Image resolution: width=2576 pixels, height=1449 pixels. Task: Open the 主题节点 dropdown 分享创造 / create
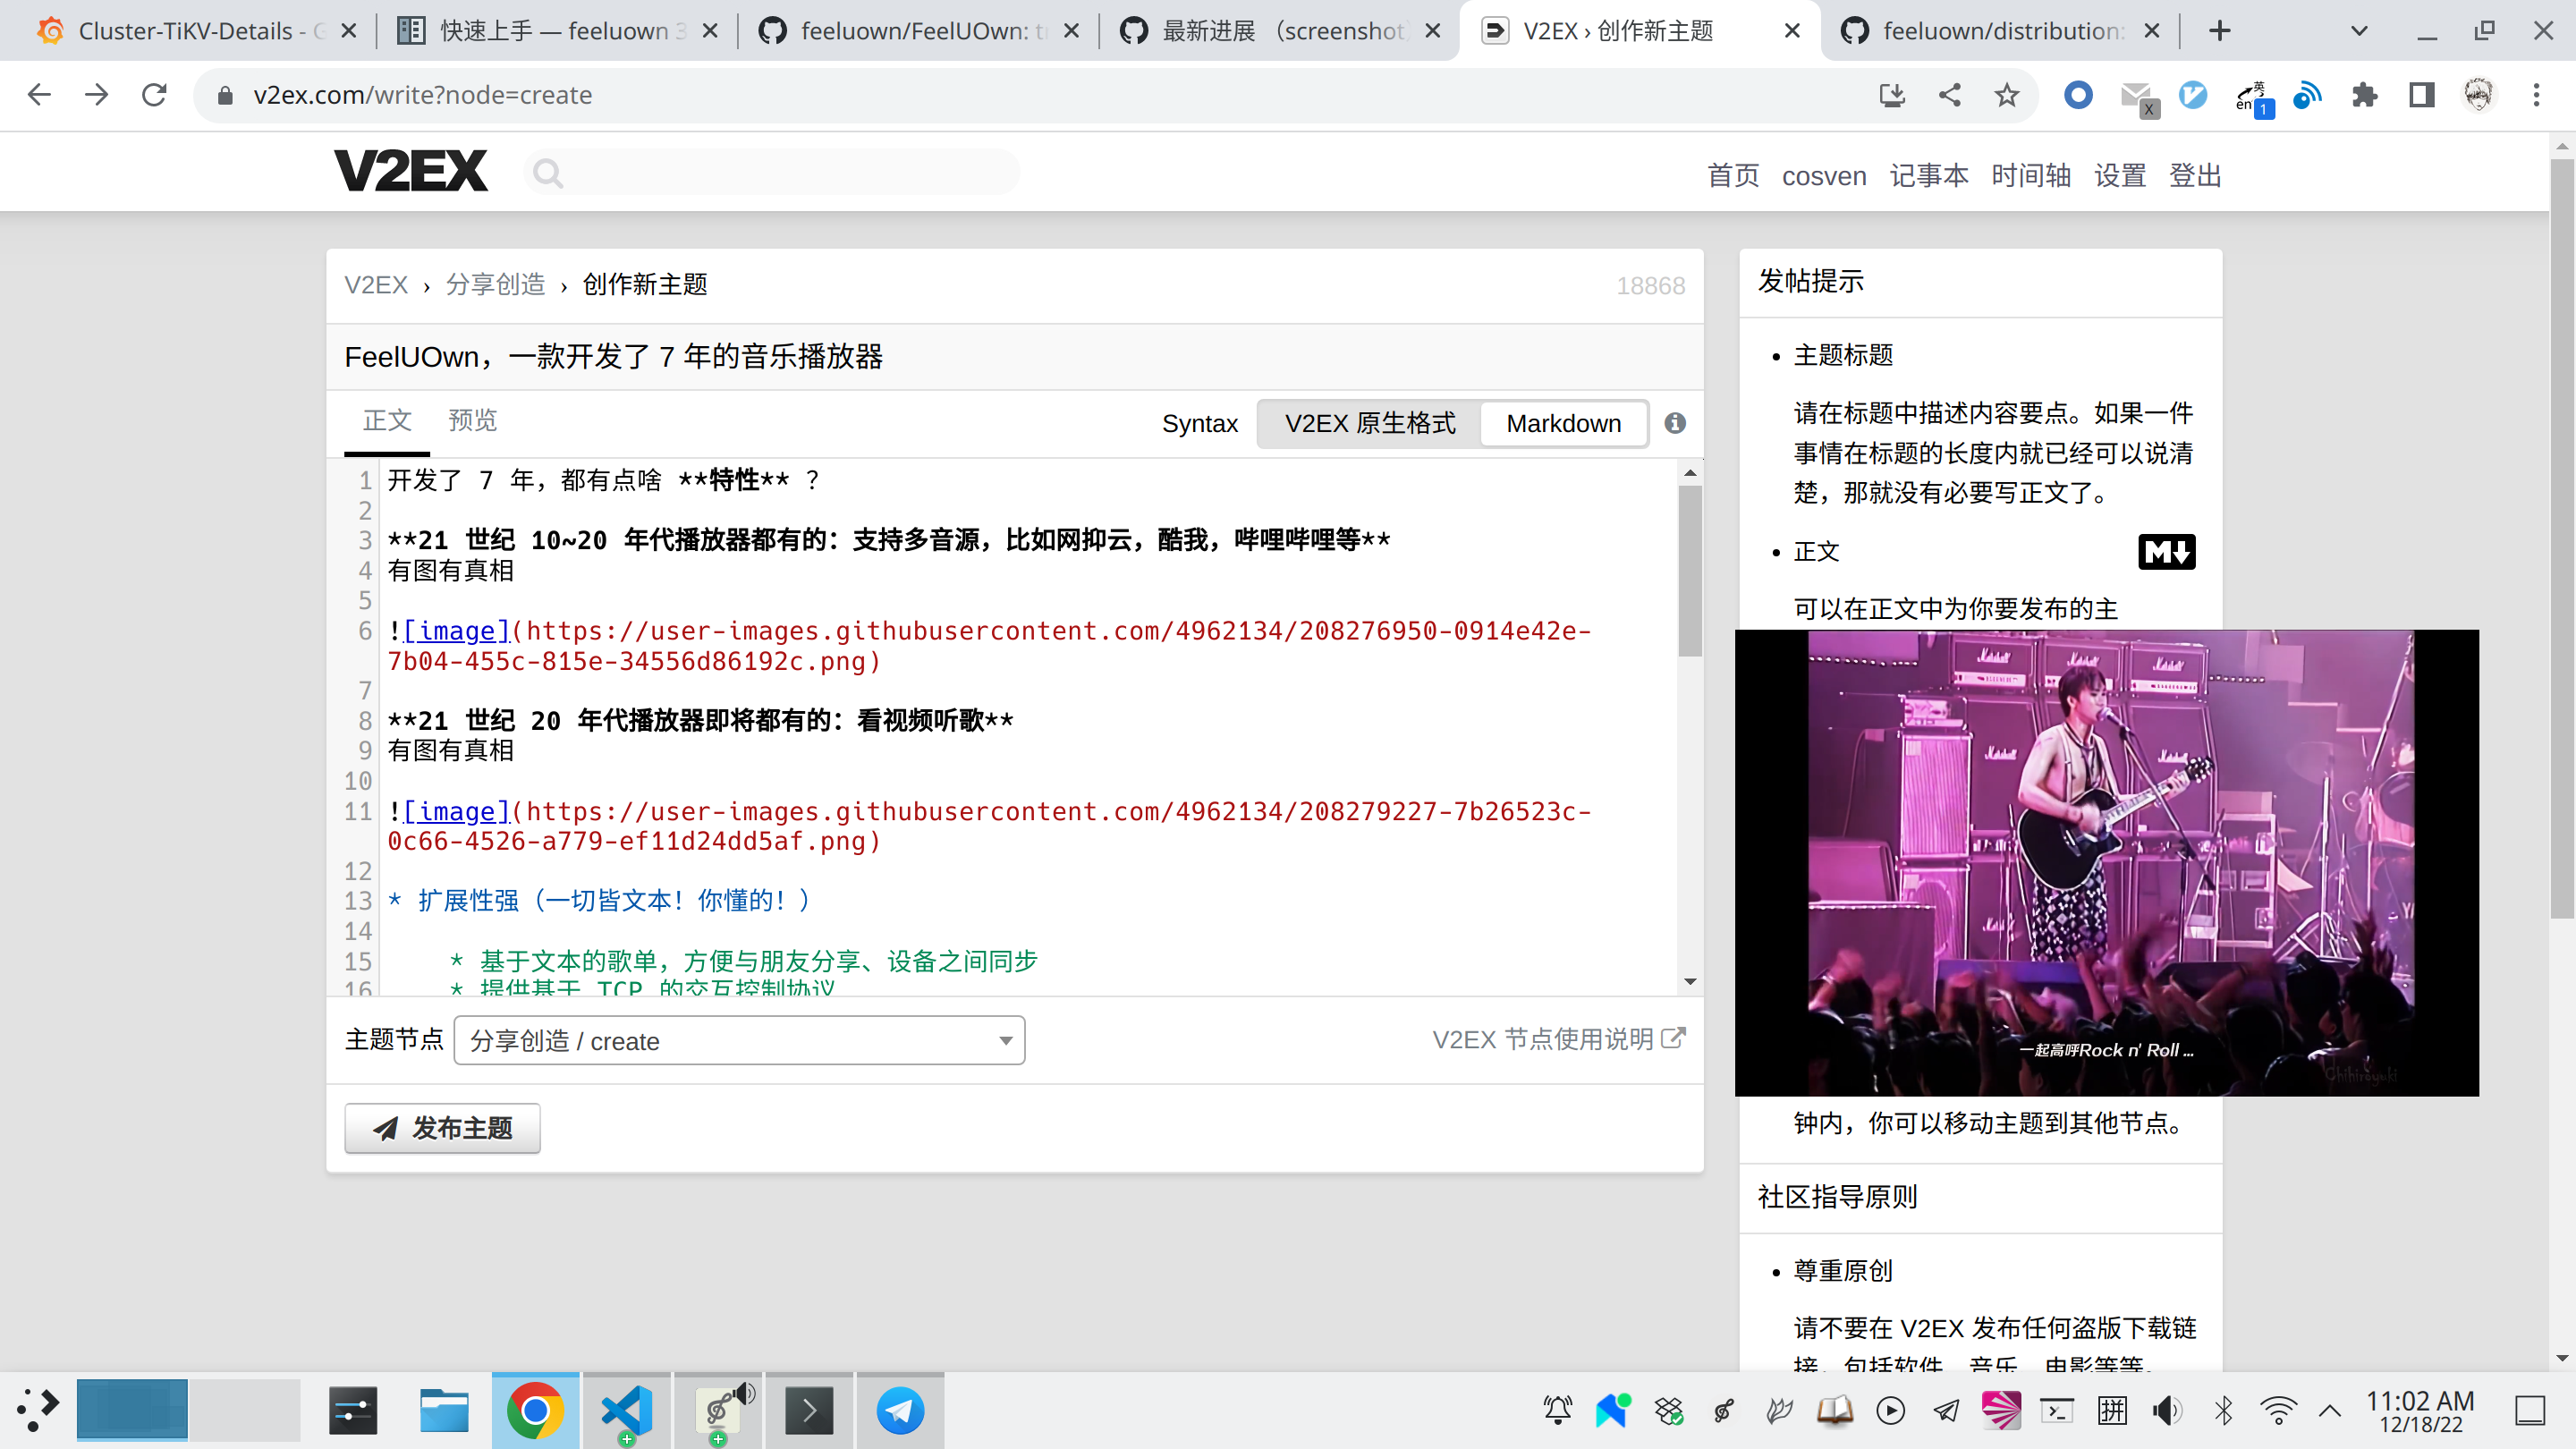(739, 1041)
